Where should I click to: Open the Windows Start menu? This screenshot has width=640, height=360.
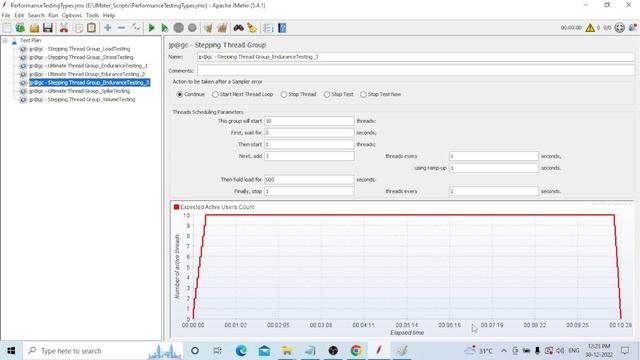(x=11, y=351)
